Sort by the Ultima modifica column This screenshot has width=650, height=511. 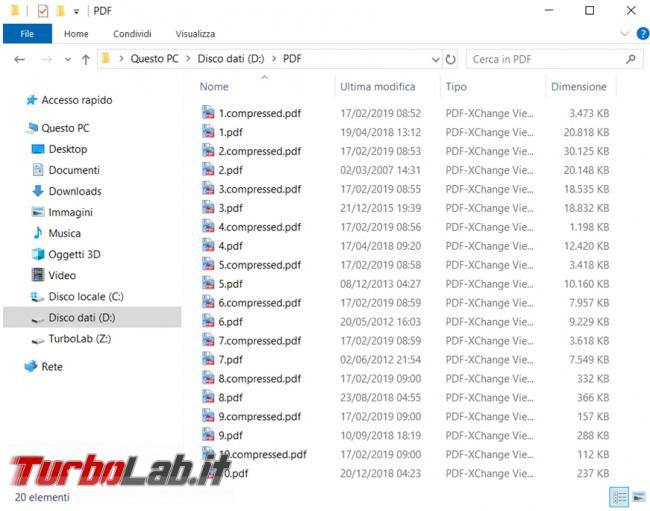tap(378, 87)
